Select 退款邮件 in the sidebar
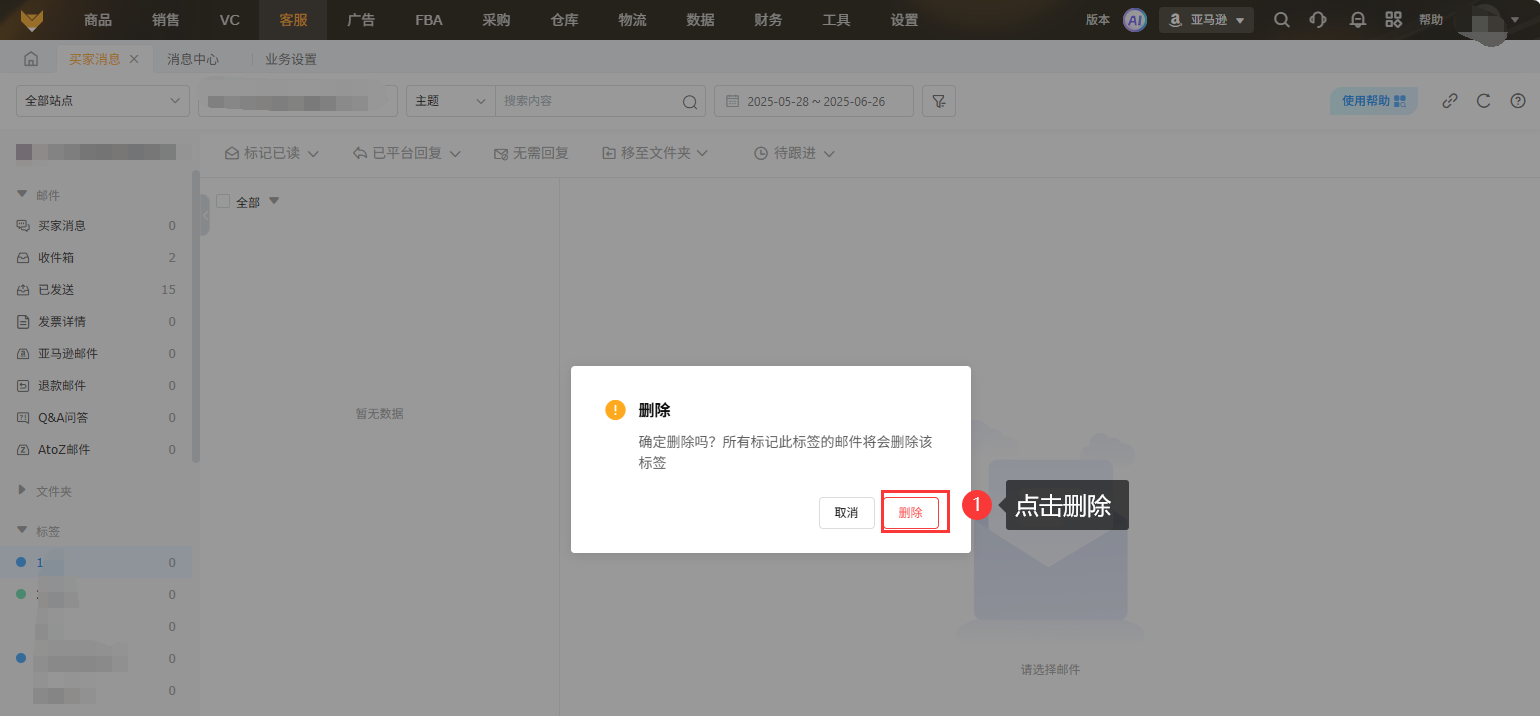The width and height of the screenshot is (1540, 716). (x=96, y=386)
